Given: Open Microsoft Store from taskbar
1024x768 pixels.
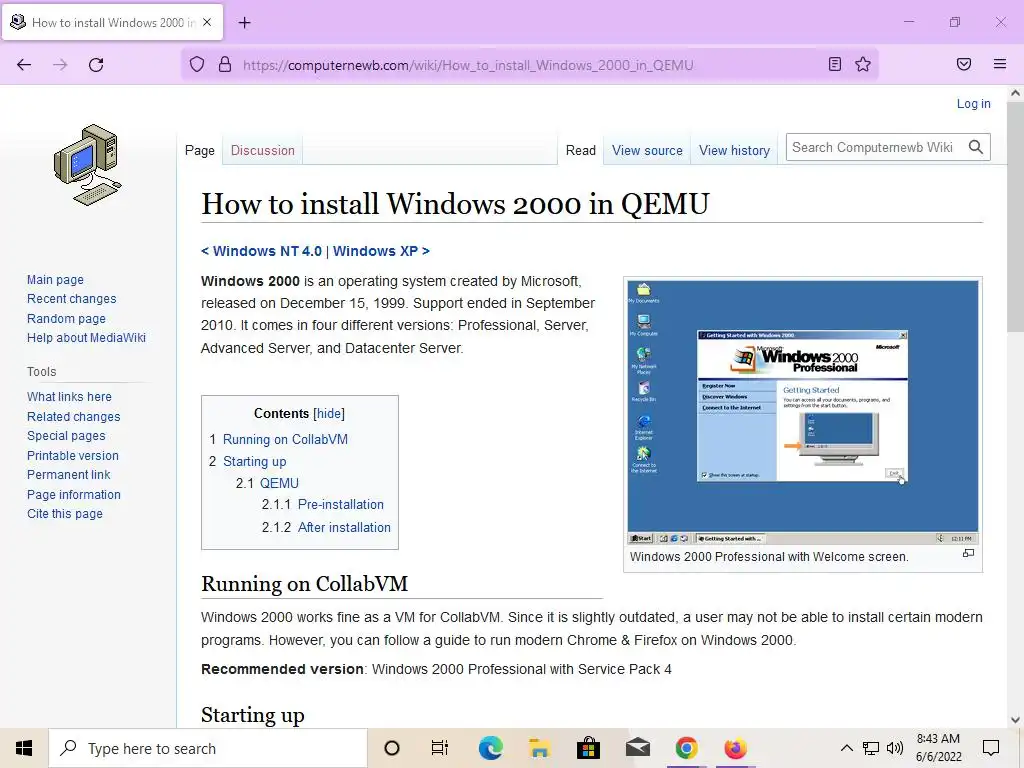Looking at the screenshot, I should click(588, 748).
